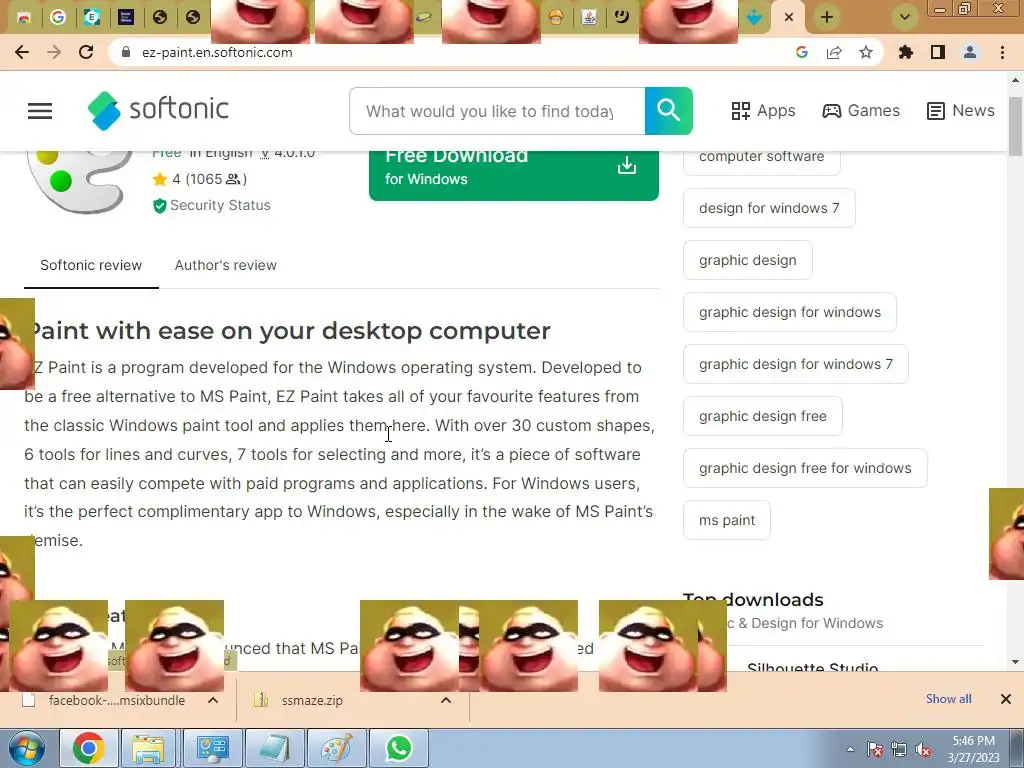Click the page vertical scrollbar thumb
Screen dimensions: 1024x768
(x=1015, y=126)
